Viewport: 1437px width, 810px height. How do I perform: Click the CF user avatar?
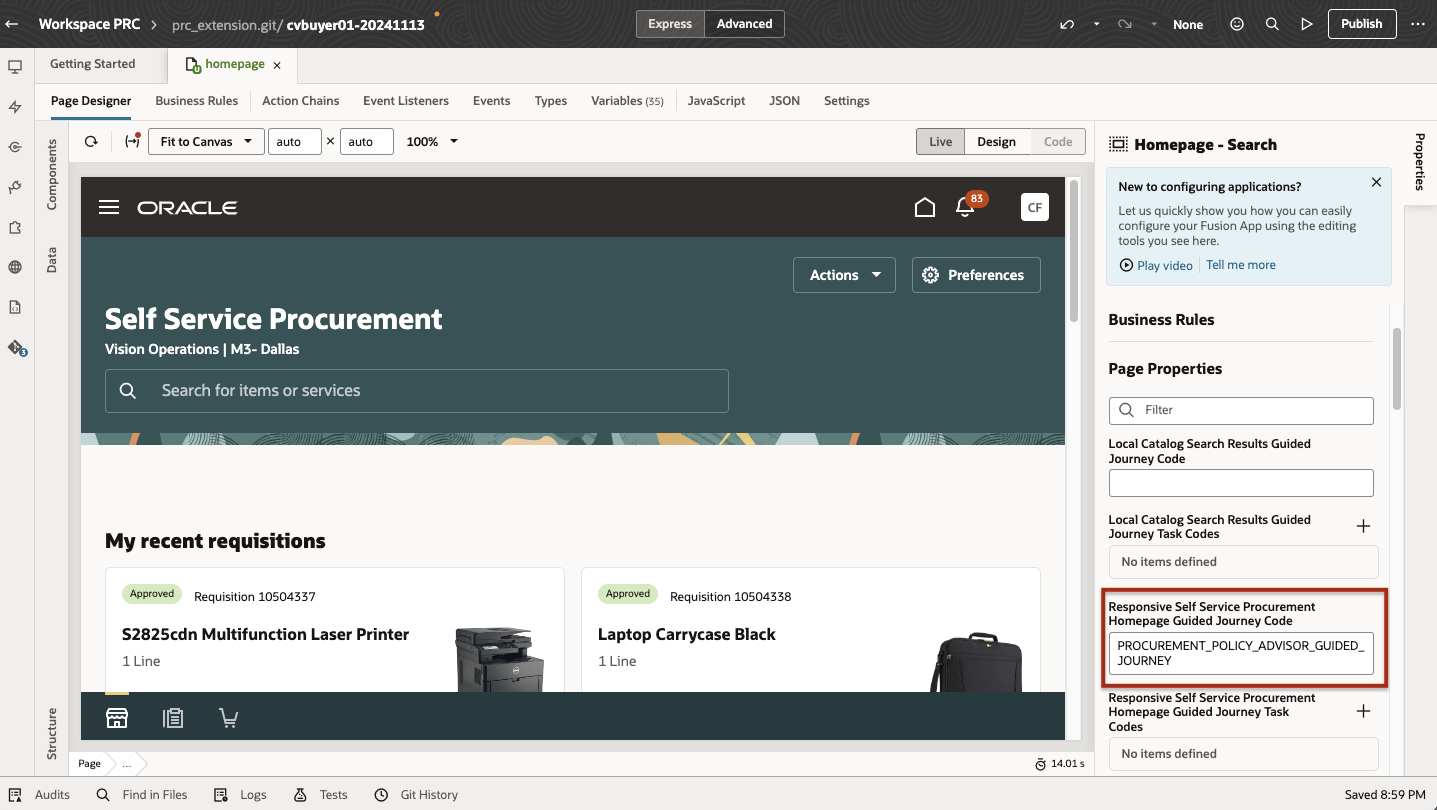tap(1035, 207)
